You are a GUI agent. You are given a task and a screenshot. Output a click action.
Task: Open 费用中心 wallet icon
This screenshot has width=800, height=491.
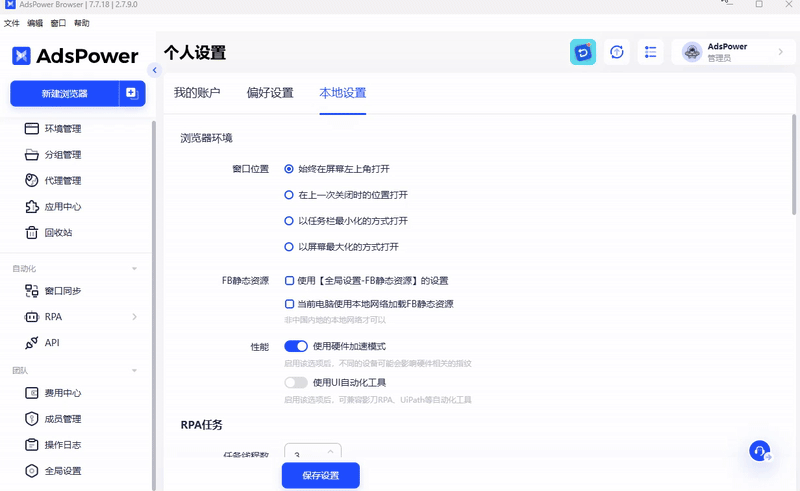(x=32, y=393)
